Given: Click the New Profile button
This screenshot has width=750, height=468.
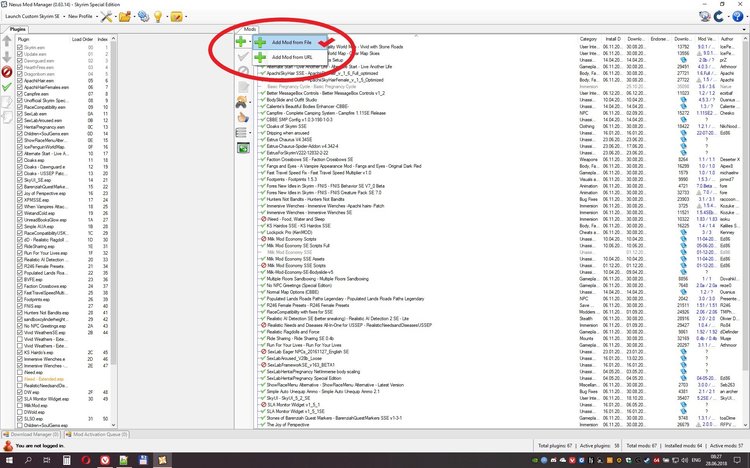Looking at the screenshot, I should click(80, 16).
